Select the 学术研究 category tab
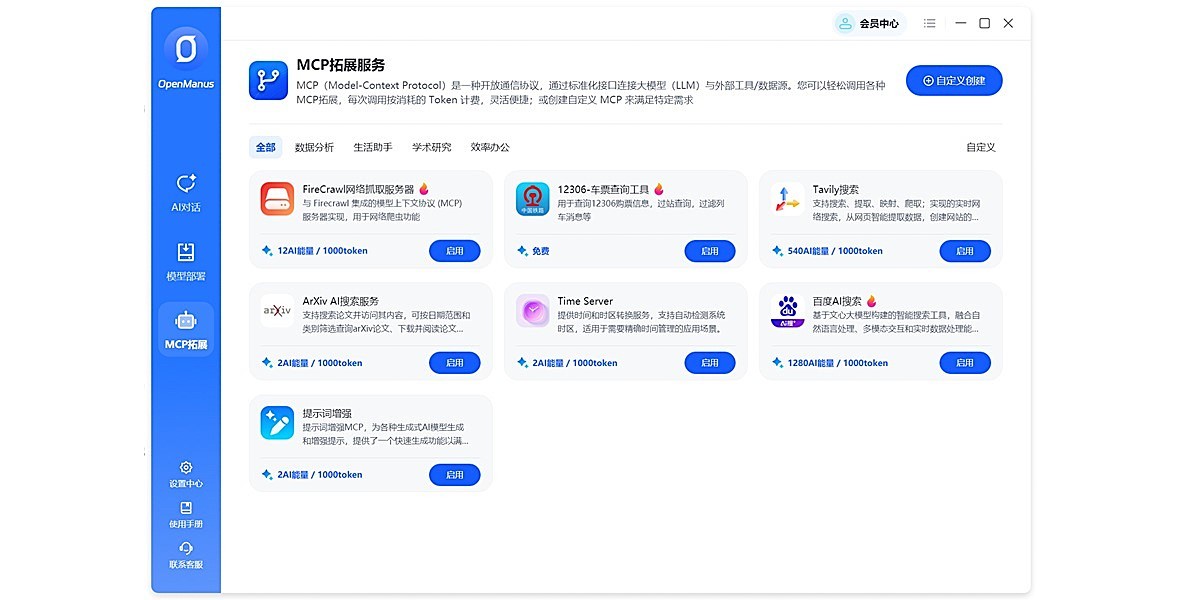This screenshot has width=1200, height=600. 431,147
